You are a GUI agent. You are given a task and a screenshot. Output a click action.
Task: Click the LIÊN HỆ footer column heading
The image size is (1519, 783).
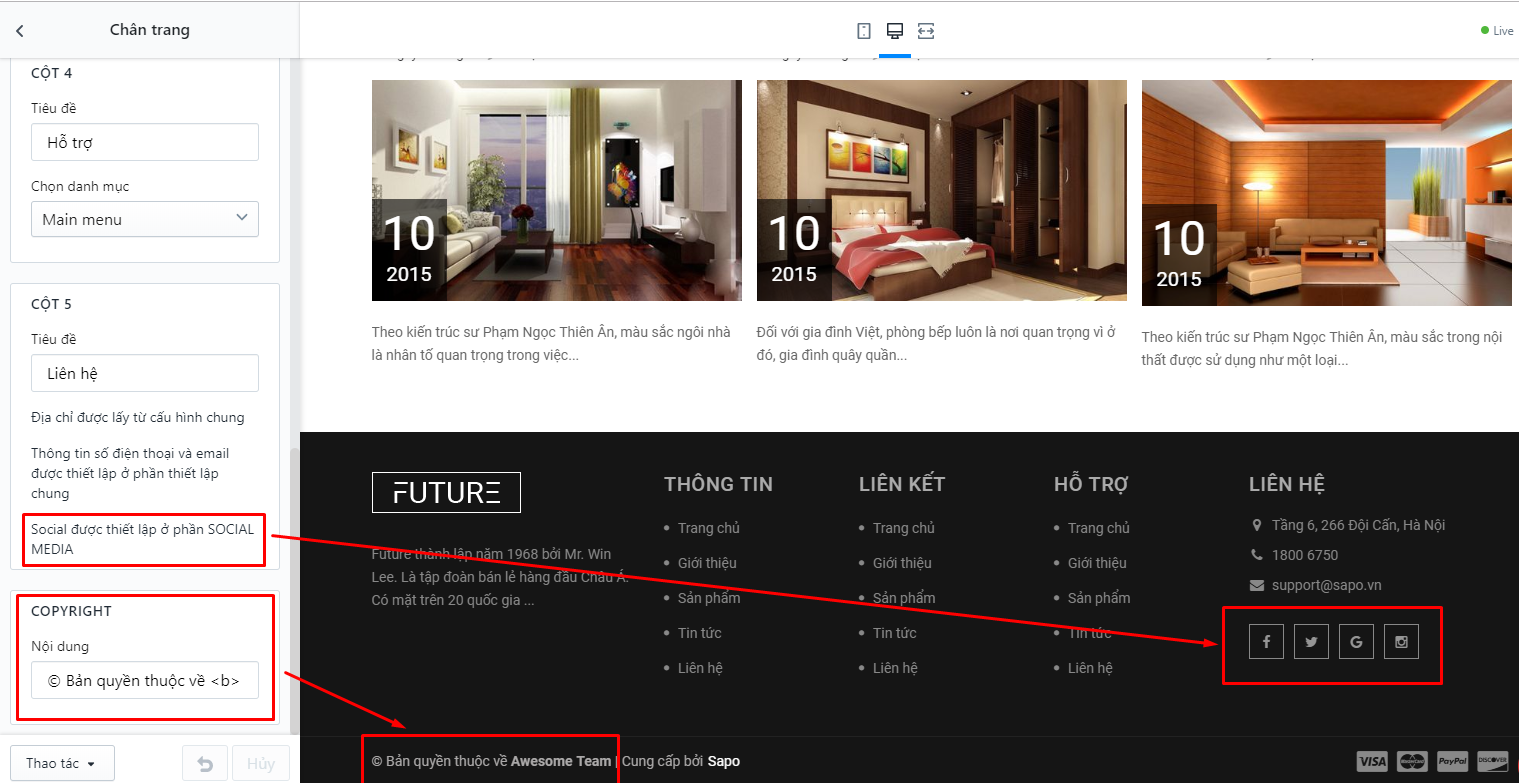pos(1287,484)
